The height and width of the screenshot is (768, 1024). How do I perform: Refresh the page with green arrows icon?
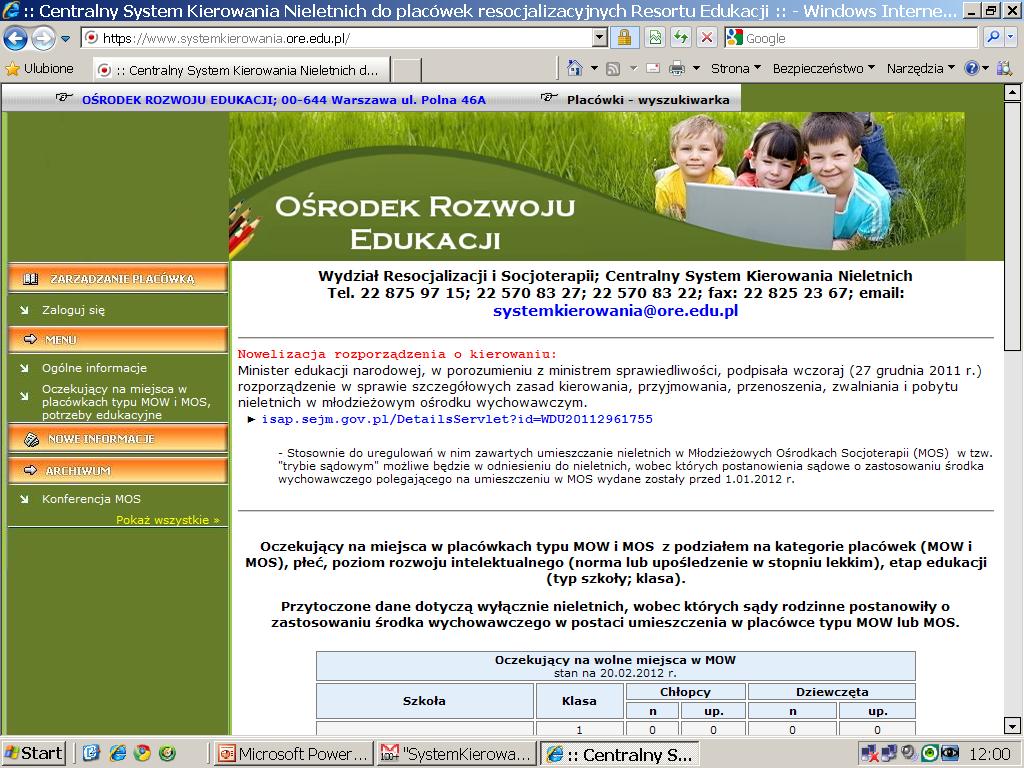pyautogui.click(x=681, y=38)
